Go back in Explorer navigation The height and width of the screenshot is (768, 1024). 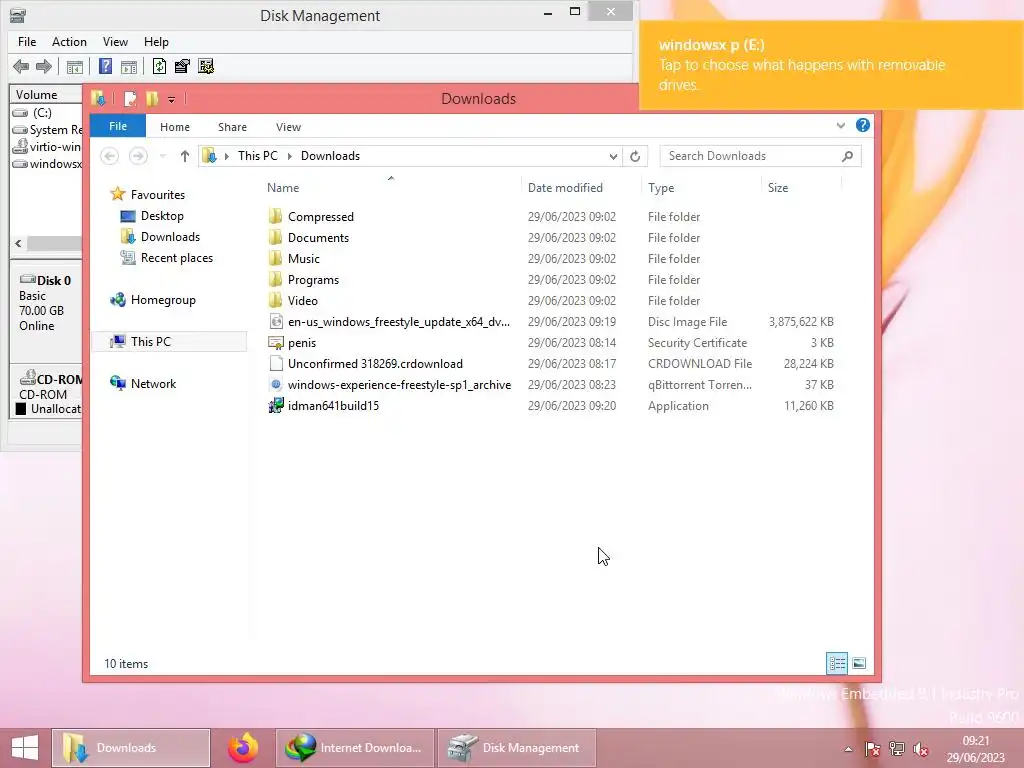click(x=110, y=156)
